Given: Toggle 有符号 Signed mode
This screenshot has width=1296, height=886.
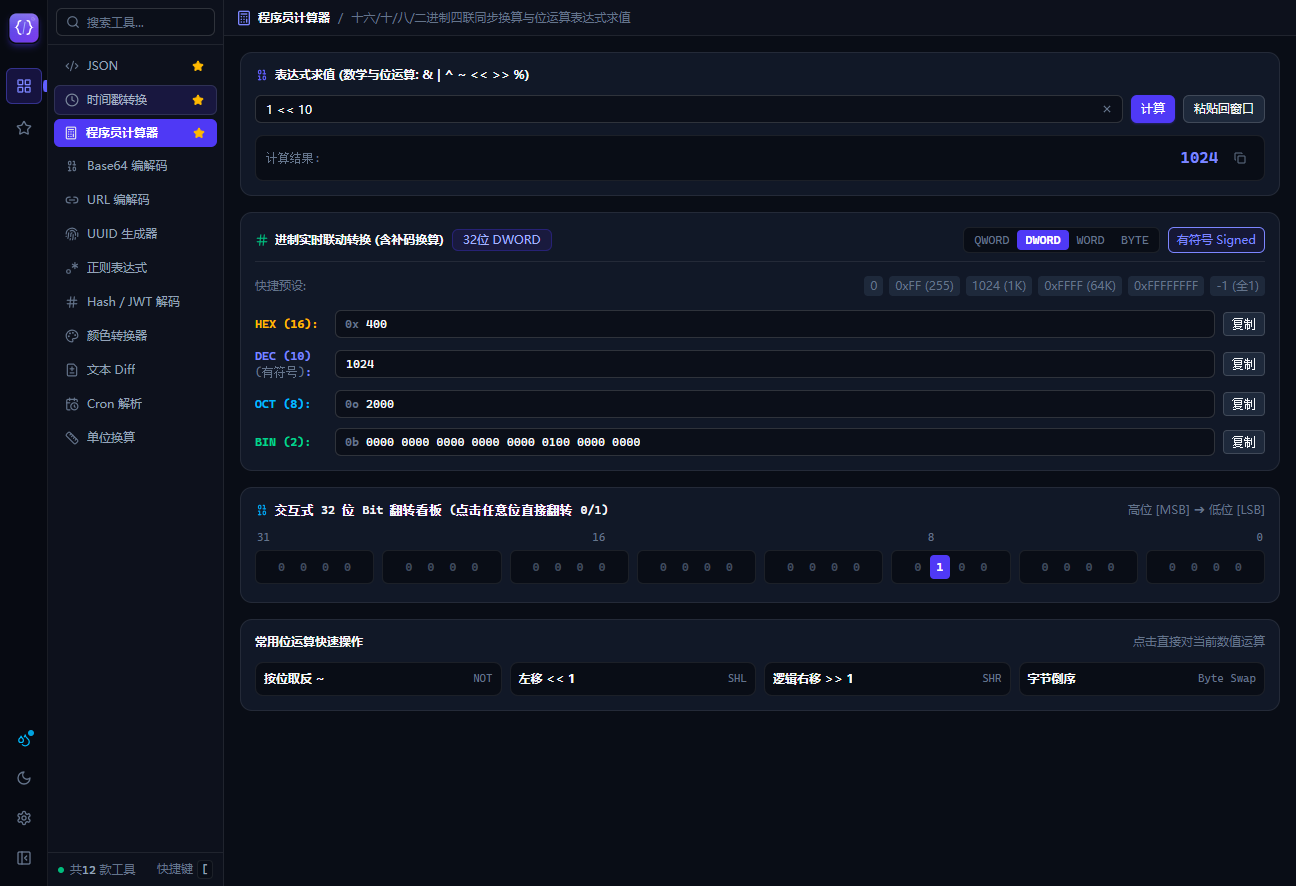Looking at the screenshot, I should [x=1216, y=240].
